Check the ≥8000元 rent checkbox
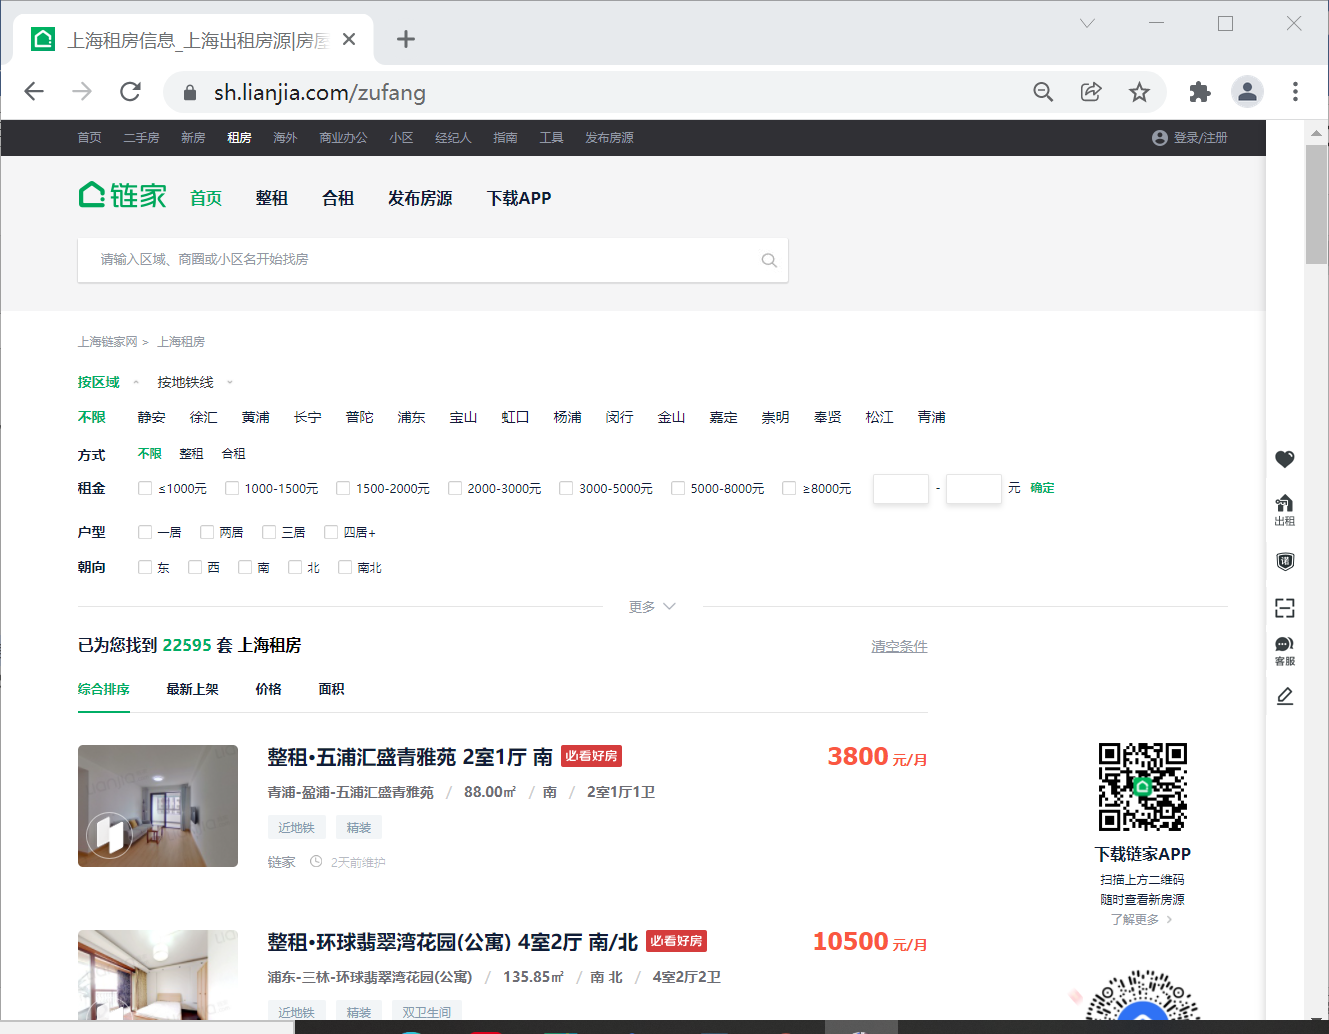 tap(789, 488)
